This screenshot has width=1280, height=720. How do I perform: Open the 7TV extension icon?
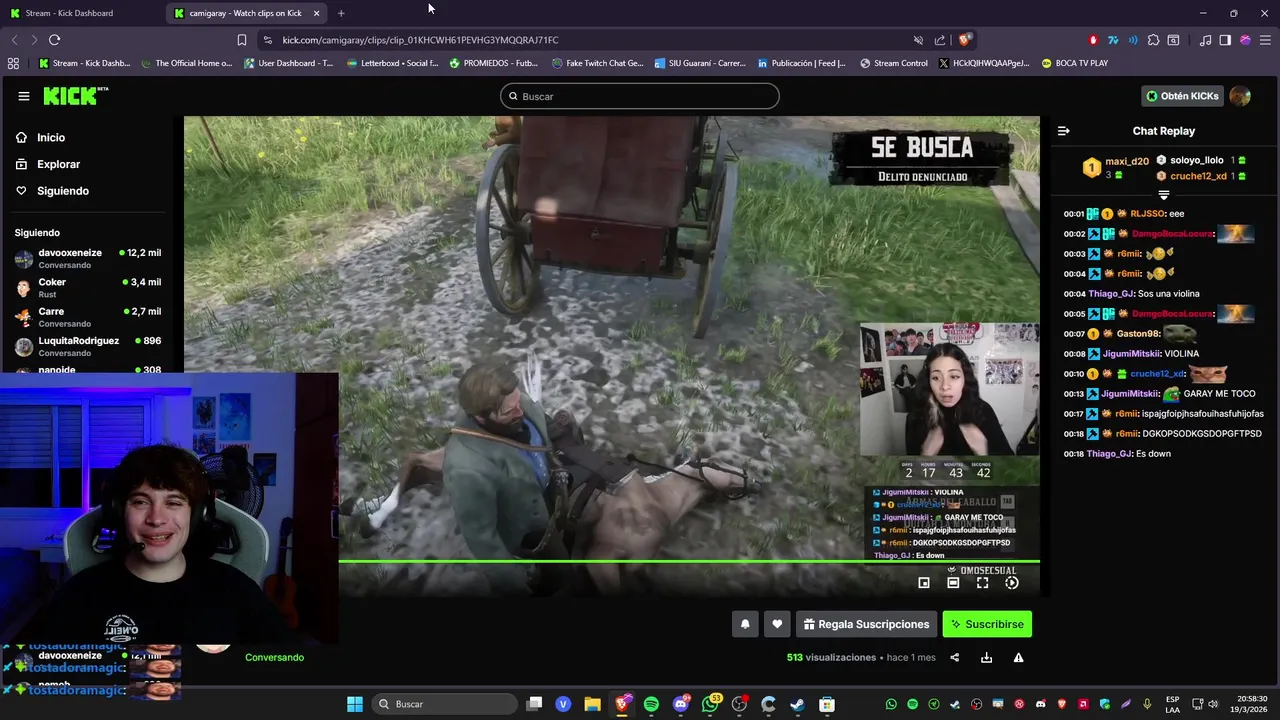click(1113, 40)
